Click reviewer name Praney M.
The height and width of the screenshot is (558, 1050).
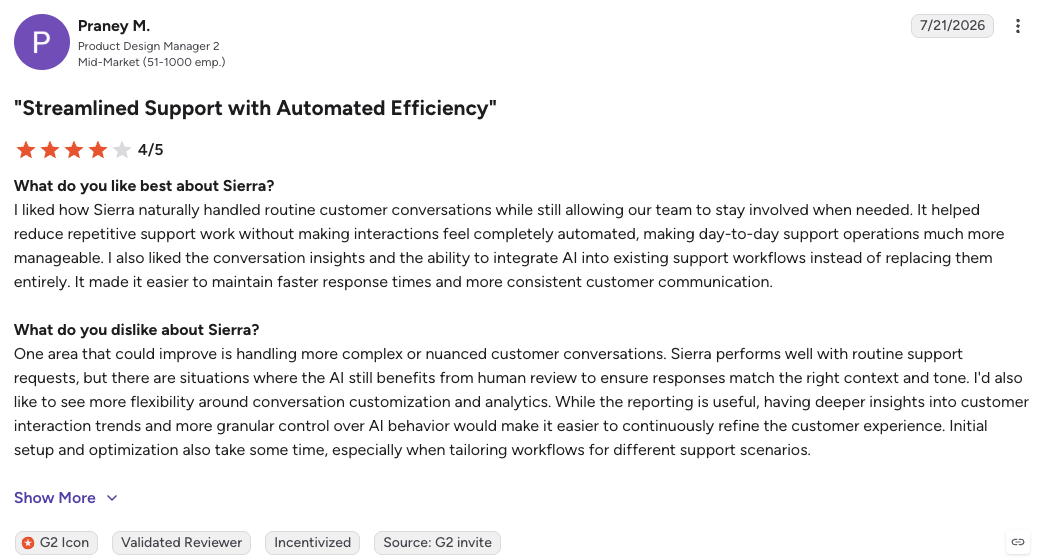114,26
